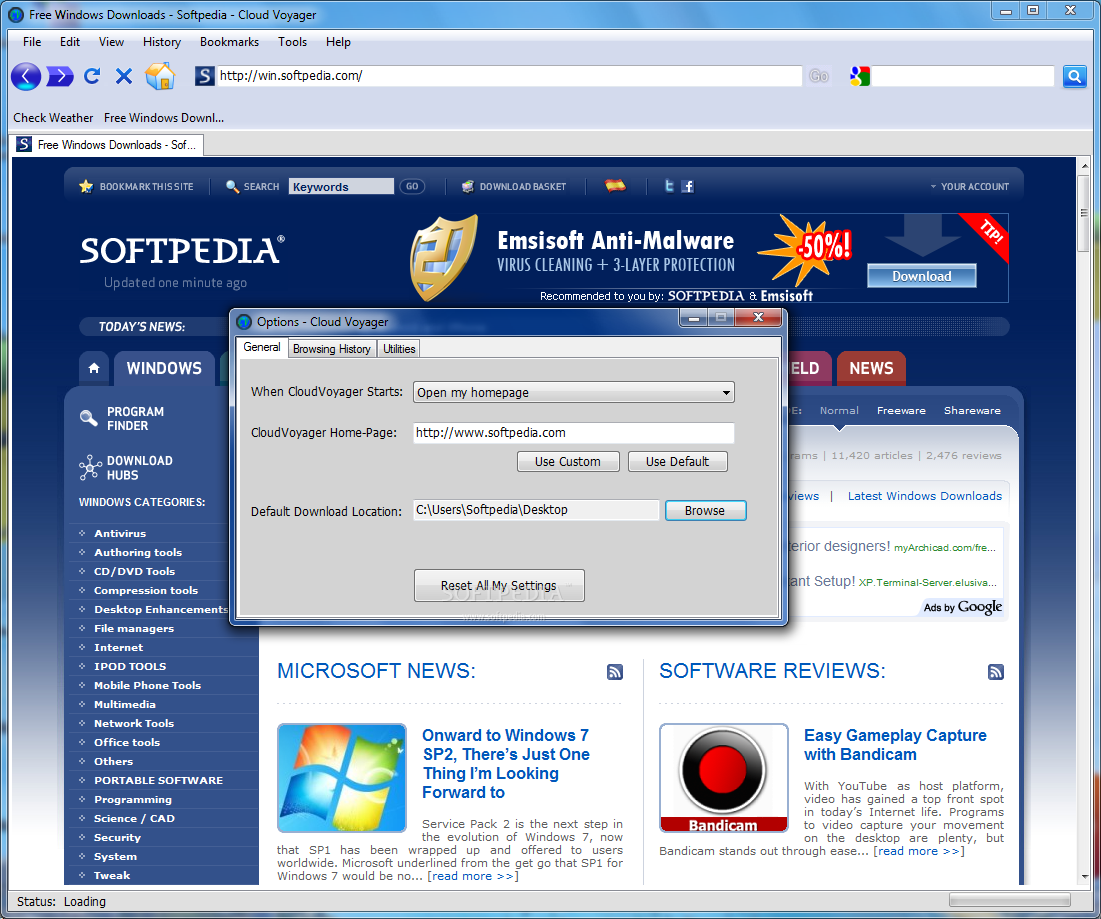Expand the Your Account menu
The height and width of the screenshot is (919, 1101).
coord(970,187)
